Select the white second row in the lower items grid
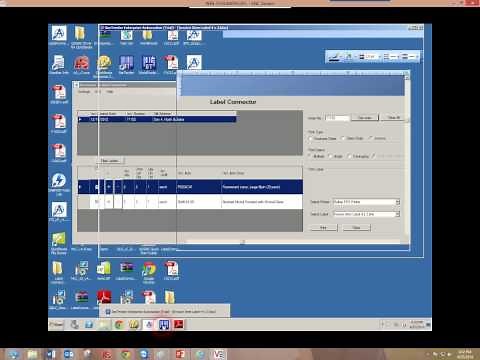480x360 pixels. [x=190, y=202]
